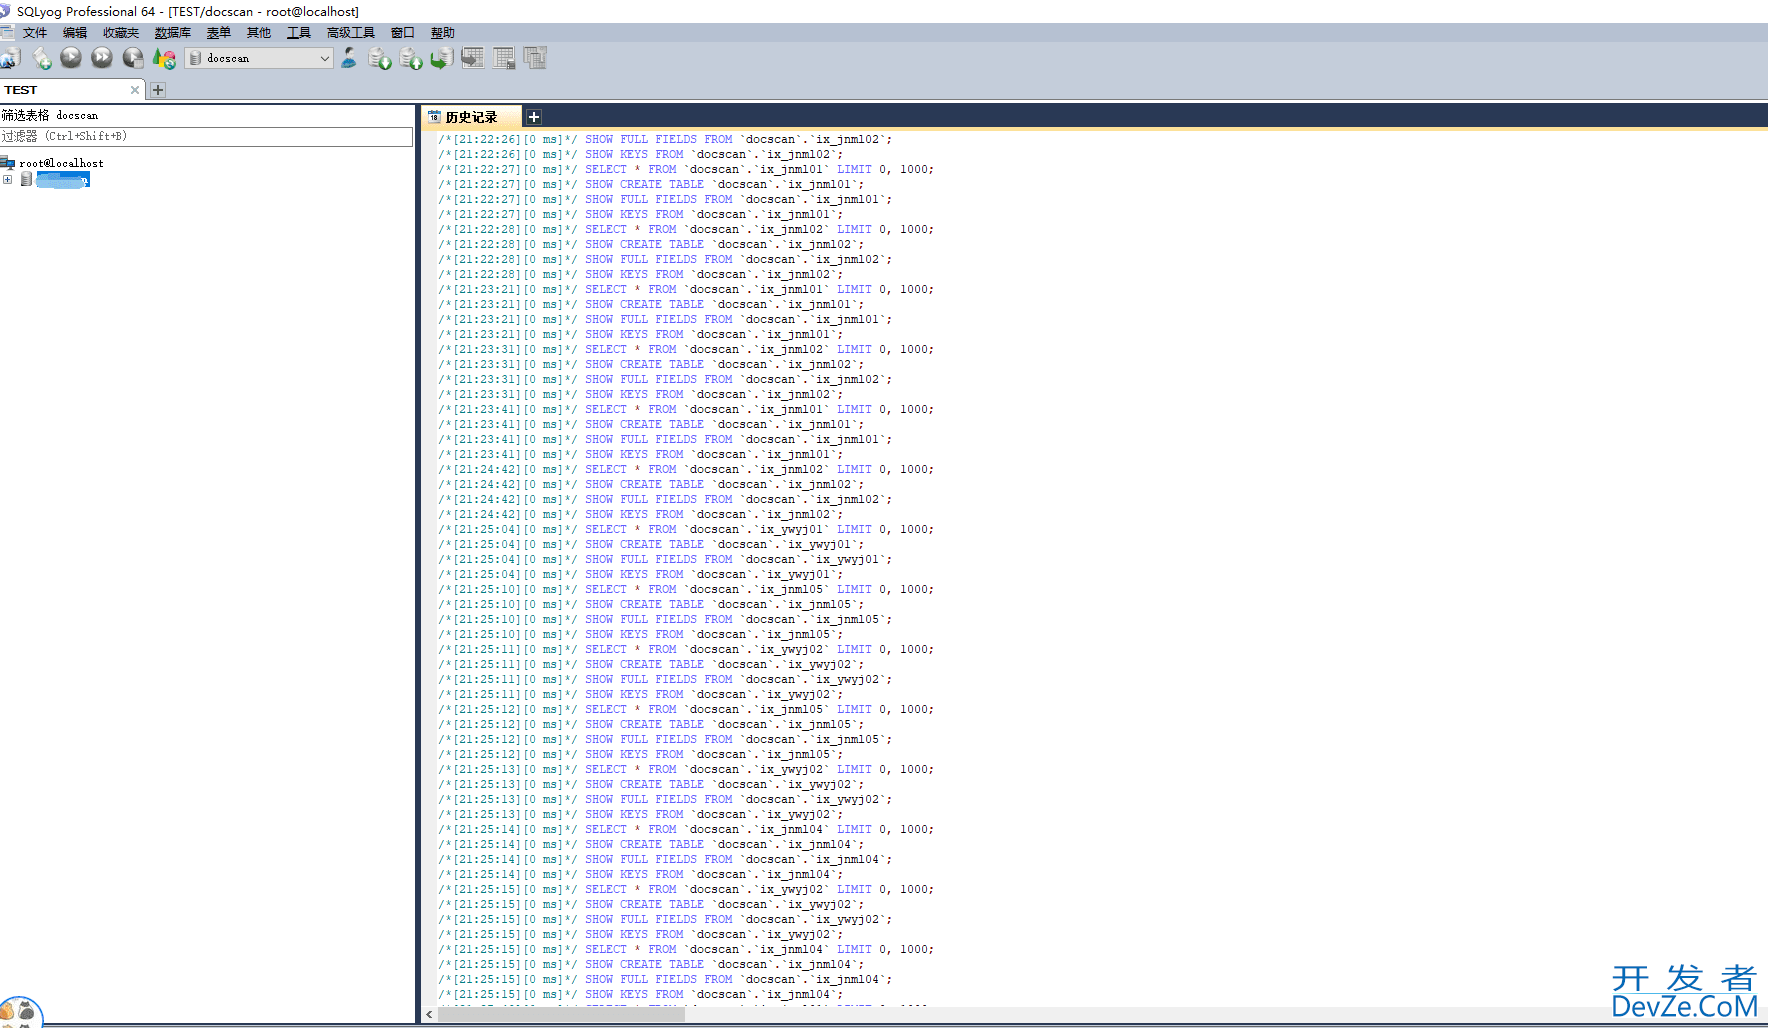
Task: Click the database cylinder icon in tree
Action: pyautogui.click(x=26, y=179)
